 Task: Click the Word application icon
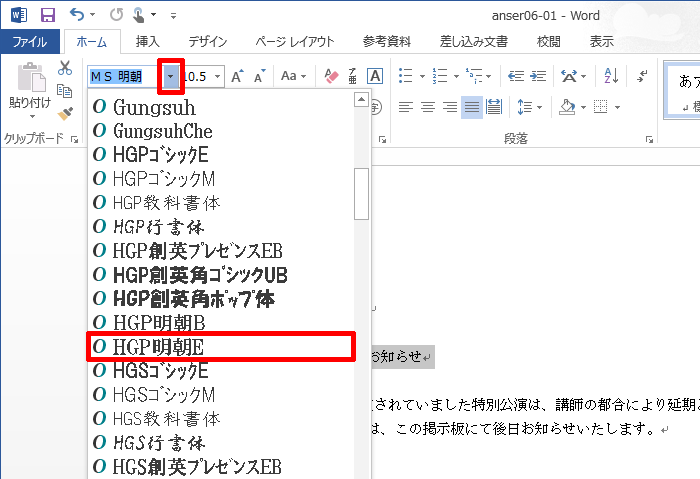19,15
